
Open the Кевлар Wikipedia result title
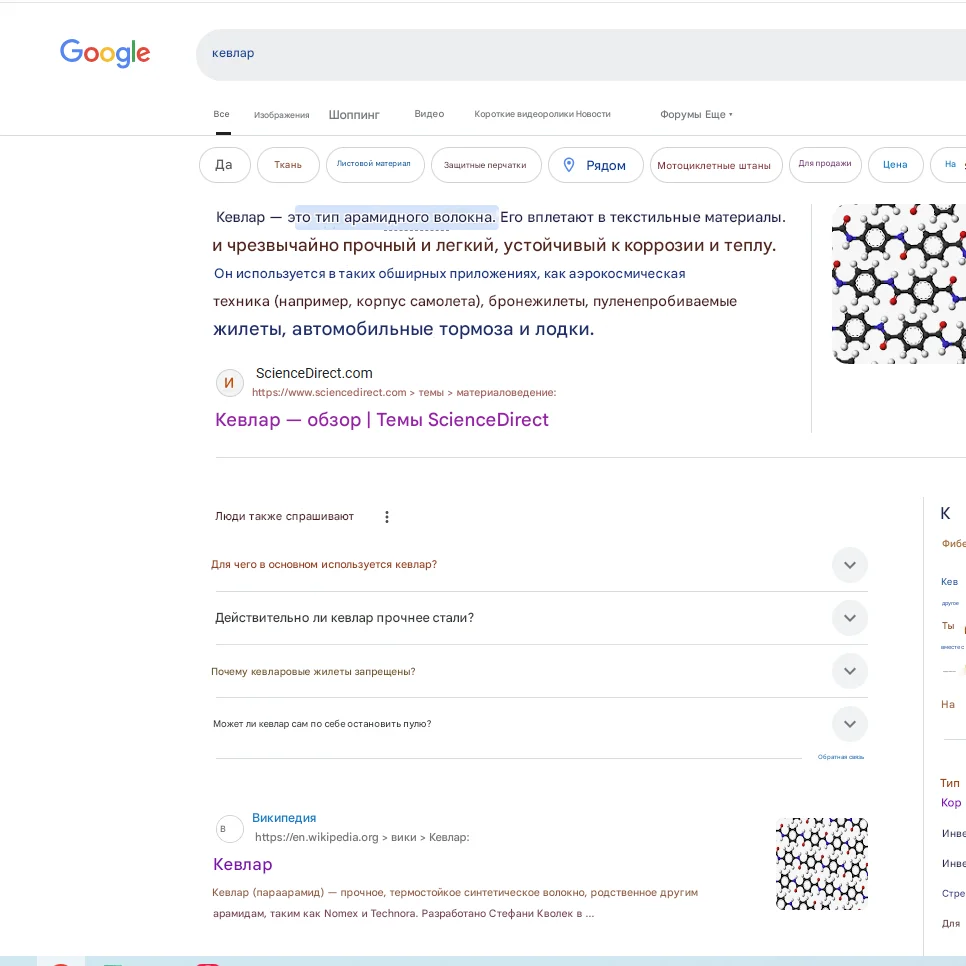(243, 864)
